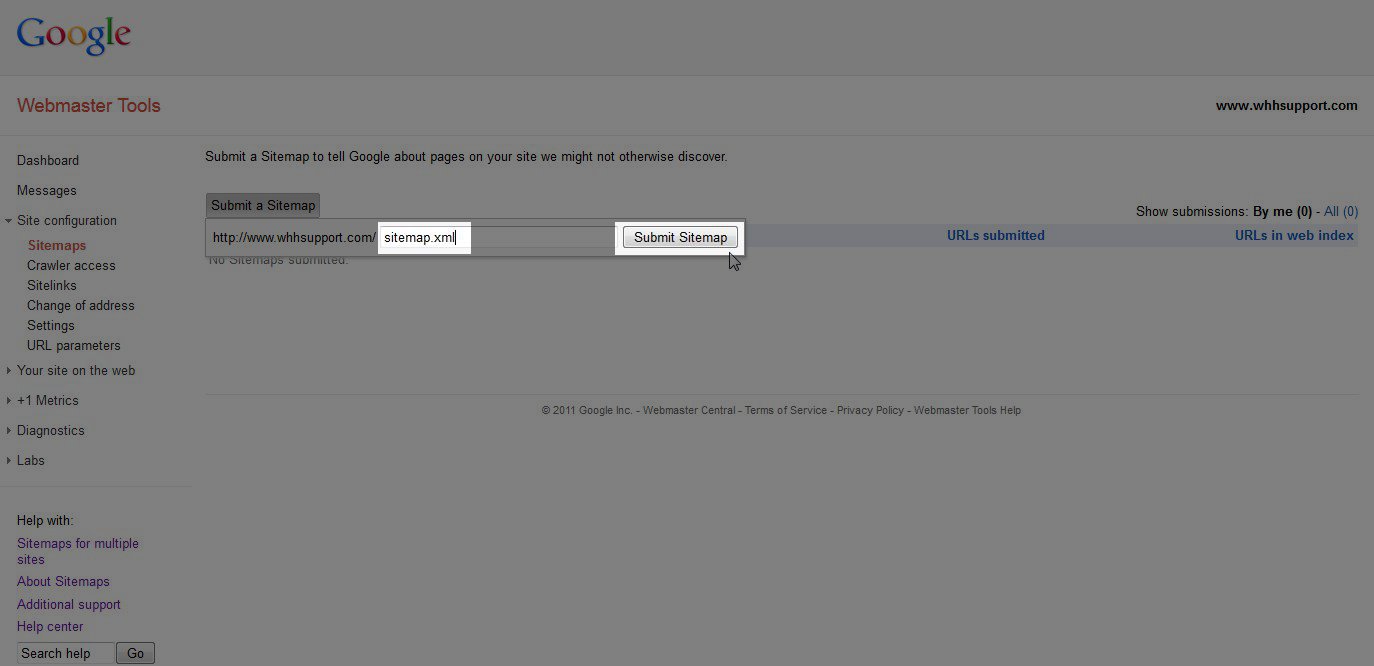Open Change of address page
Screen dimensions: 1374x666
pyautogui.click(x=80, y=305)
